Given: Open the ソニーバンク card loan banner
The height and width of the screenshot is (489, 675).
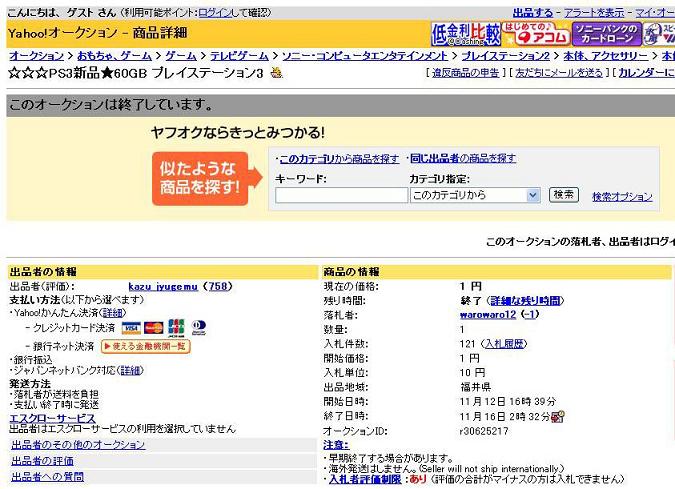Looking at the screenshot, I should tap(607, 34).
